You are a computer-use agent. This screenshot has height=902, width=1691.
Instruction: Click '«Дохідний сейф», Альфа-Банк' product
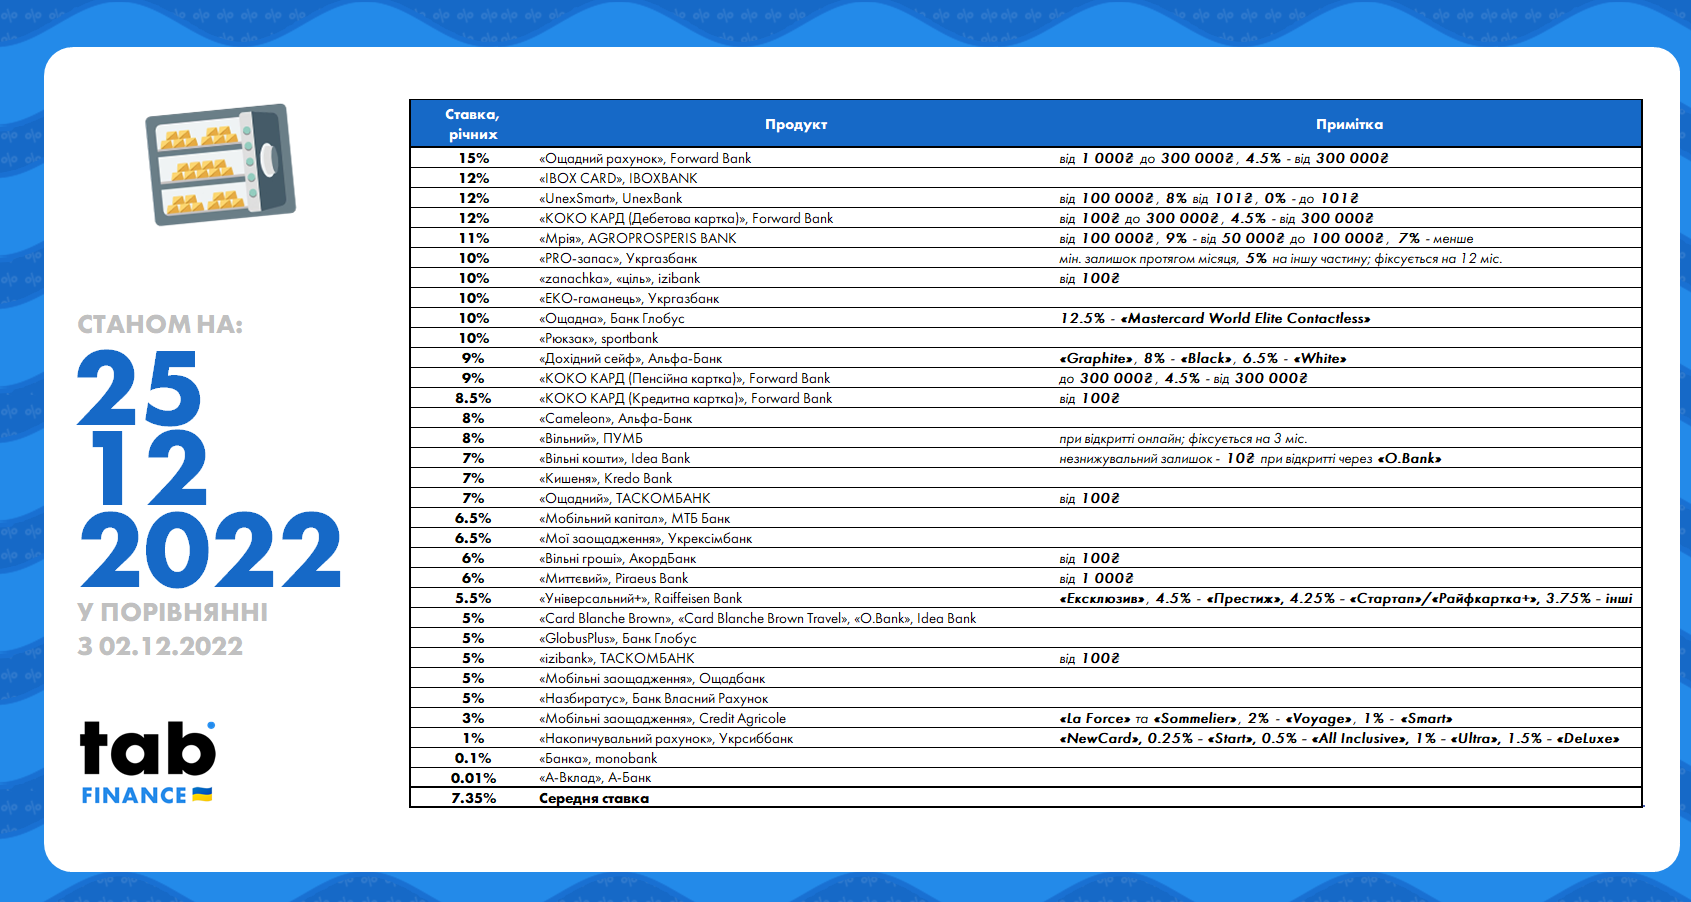coord(630,358)
